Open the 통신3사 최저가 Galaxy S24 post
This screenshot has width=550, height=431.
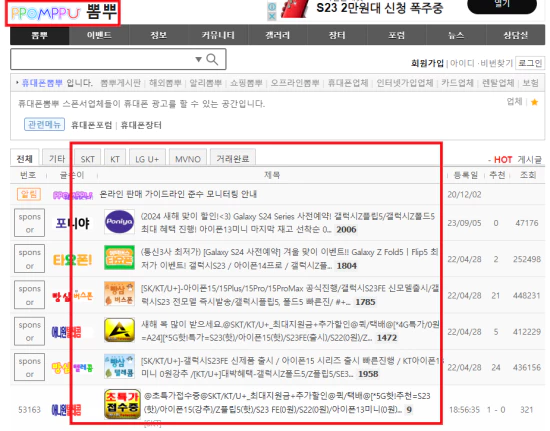[x=289, y=258]
